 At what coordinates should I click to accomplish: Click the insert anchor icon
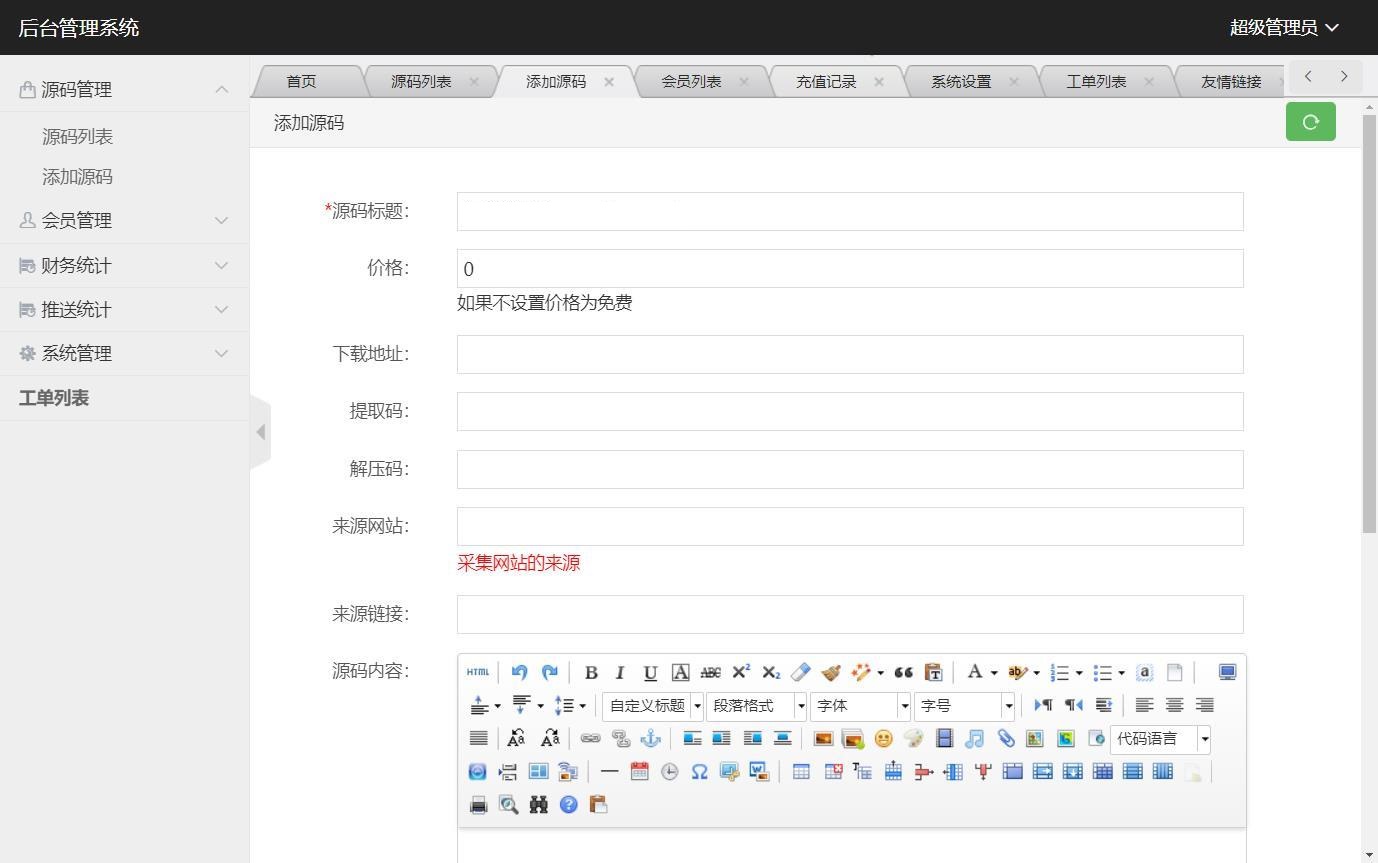tap(653, 738)
